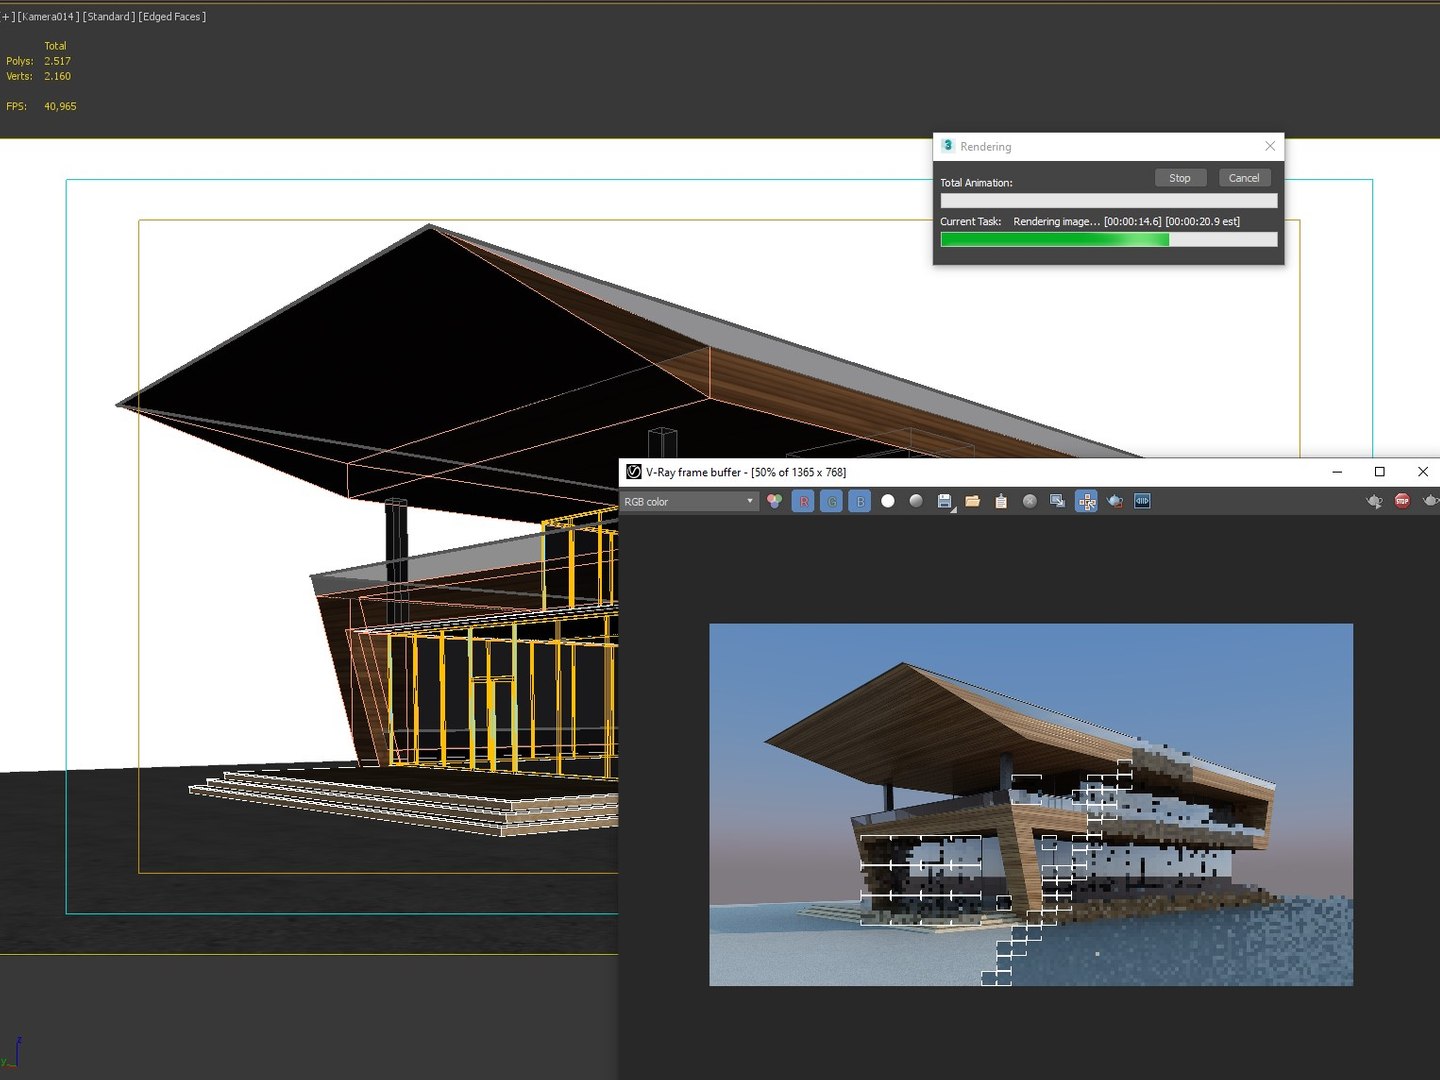Click the Polys count 2.517 statistic

point(57,61)
